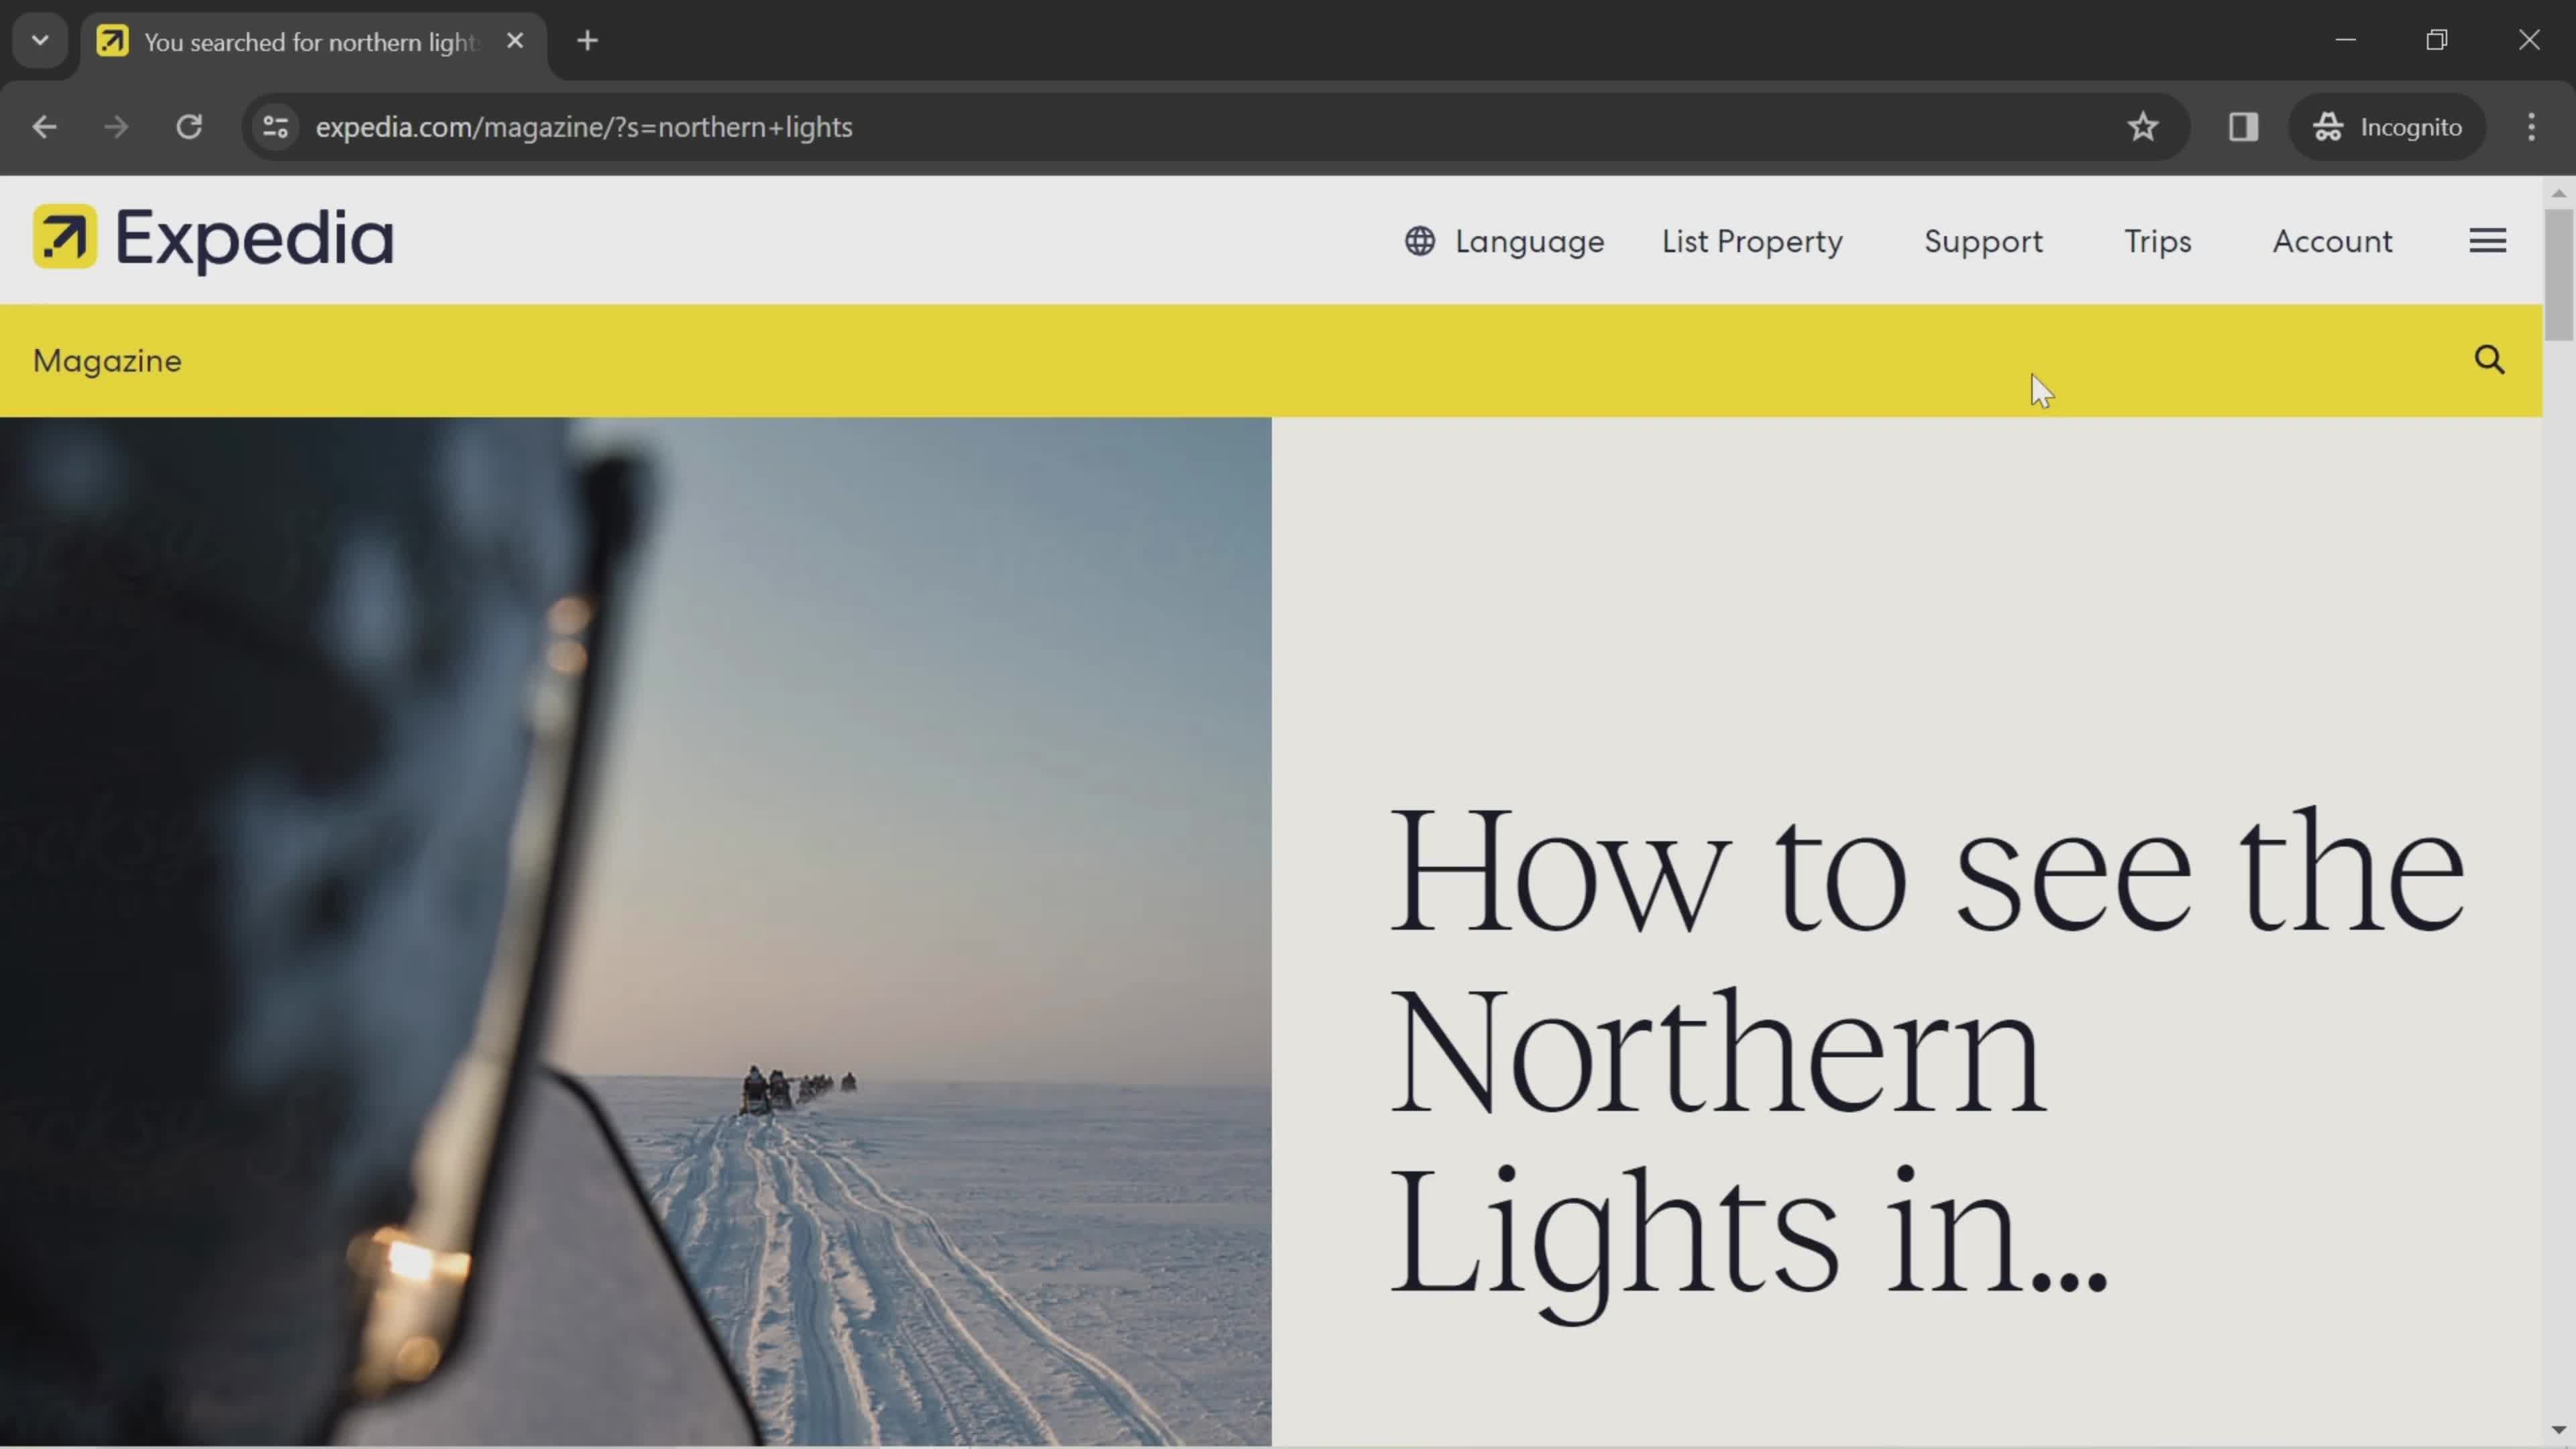Expand the browser tab options menu
Viewport: 2576px width, 1449px height.
point(39,39)
